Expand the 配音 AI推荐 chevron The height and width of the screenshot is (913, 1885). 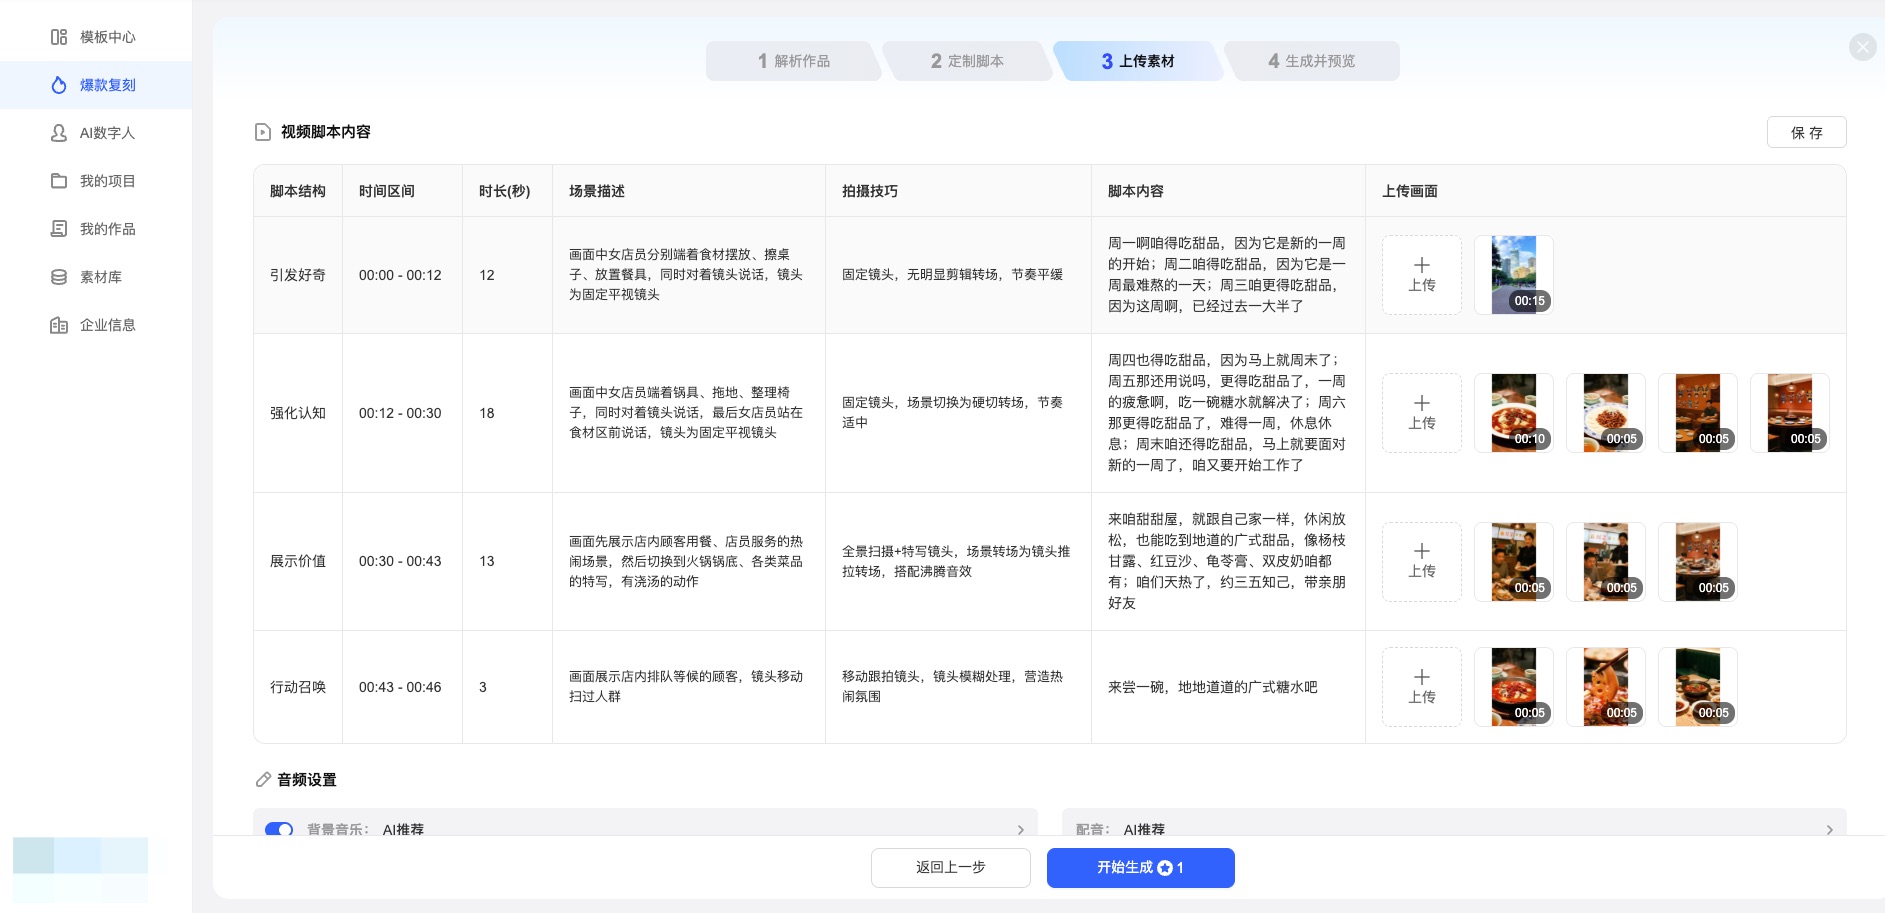click(x=1829, y=829)
